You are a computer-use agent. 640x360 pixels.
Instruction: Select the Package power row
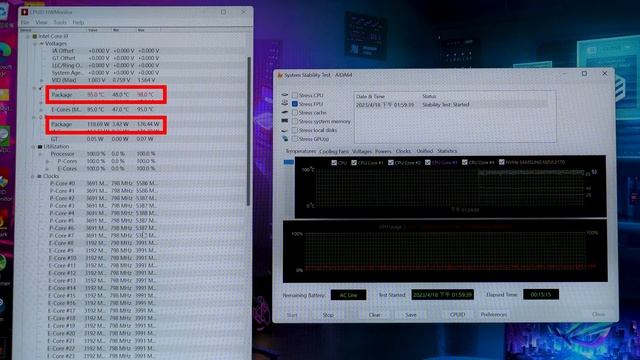click(105, 124)
